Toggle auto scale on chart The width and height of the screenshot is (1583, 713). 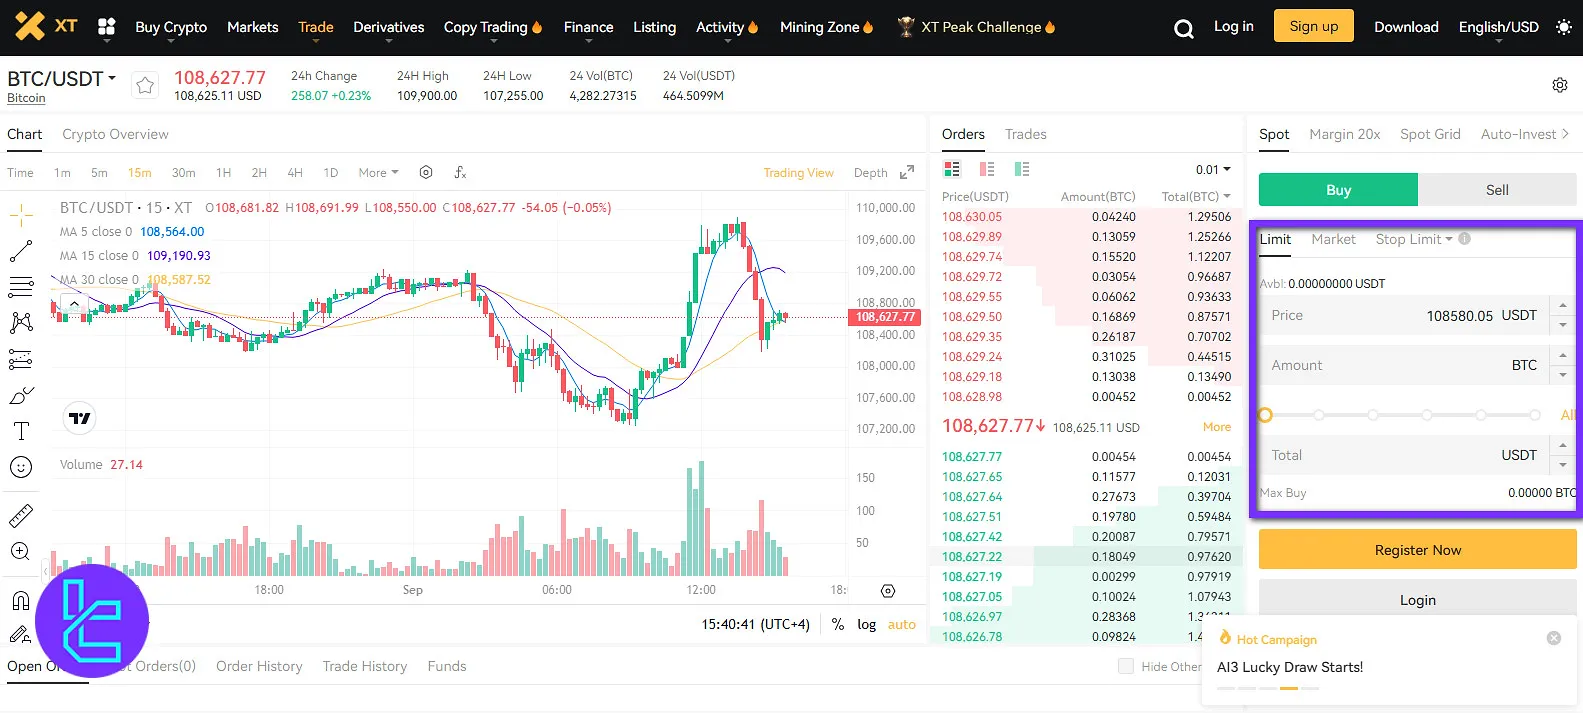pyautogui.click(x=902, y=624)
